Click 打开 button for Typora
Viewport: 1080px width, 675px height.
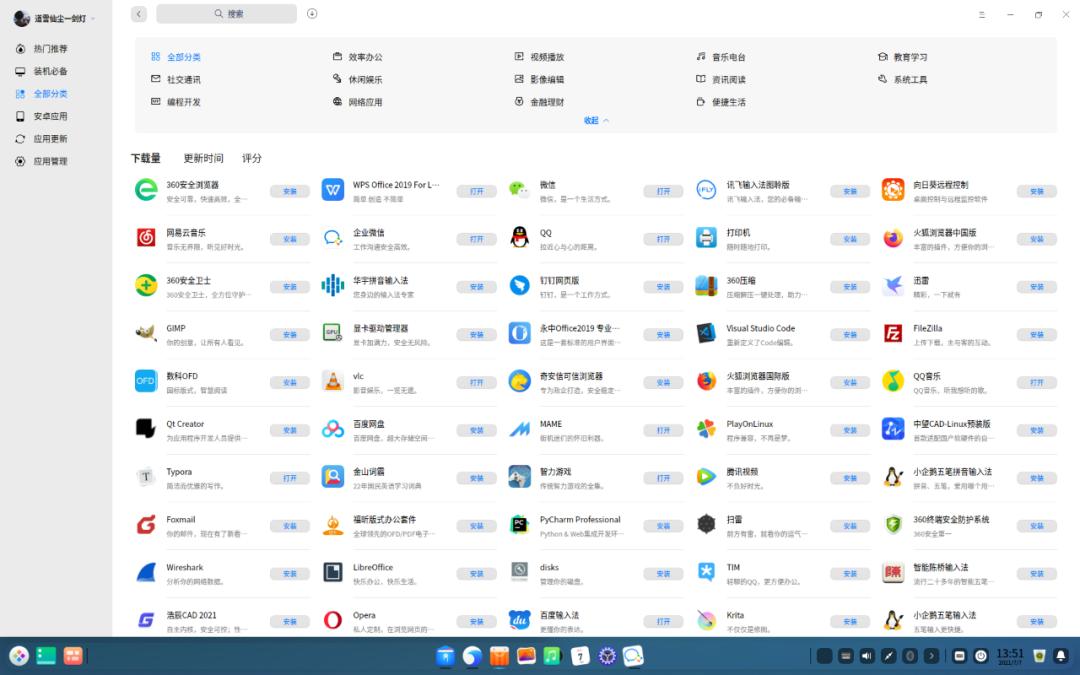coord(290,478)
